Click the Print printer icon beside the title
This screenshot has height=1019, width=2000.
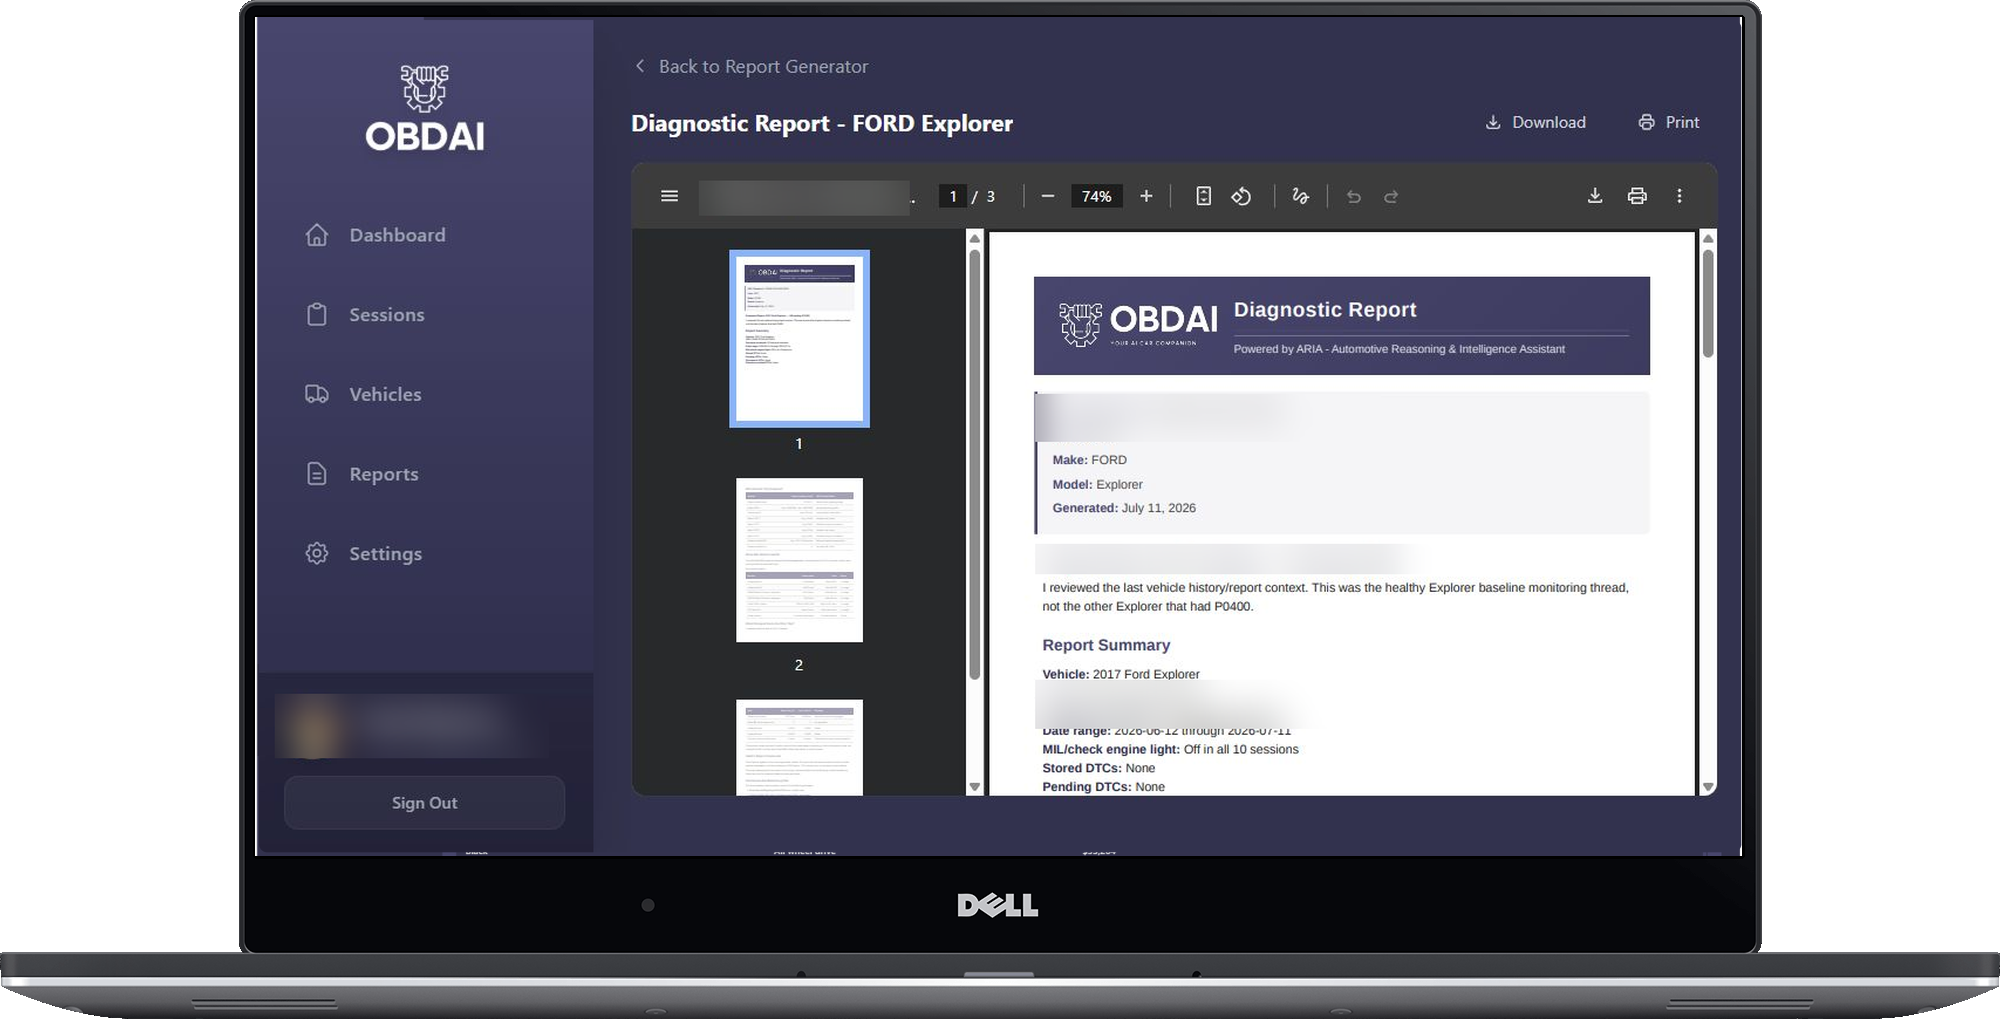(1646, 122)
